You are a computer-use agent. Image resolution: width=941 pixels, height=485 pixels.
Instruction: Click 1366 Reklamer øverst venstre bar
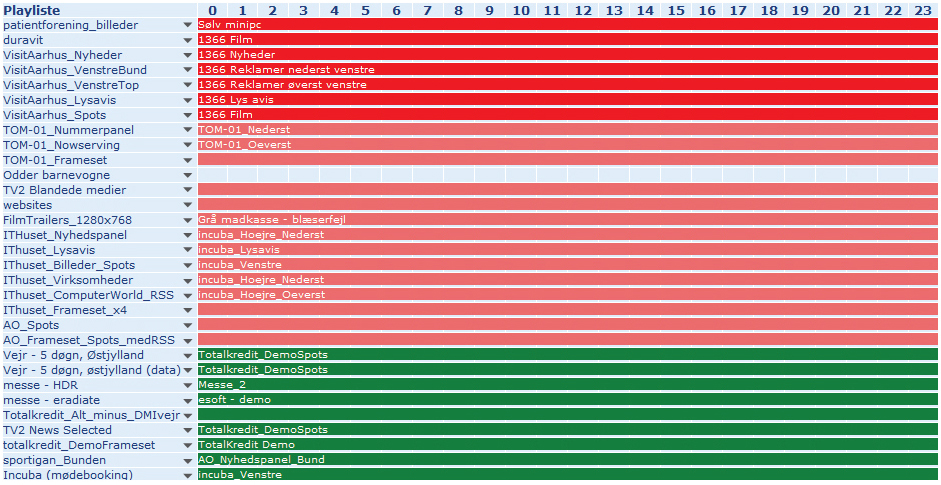[x=568, y=85]
